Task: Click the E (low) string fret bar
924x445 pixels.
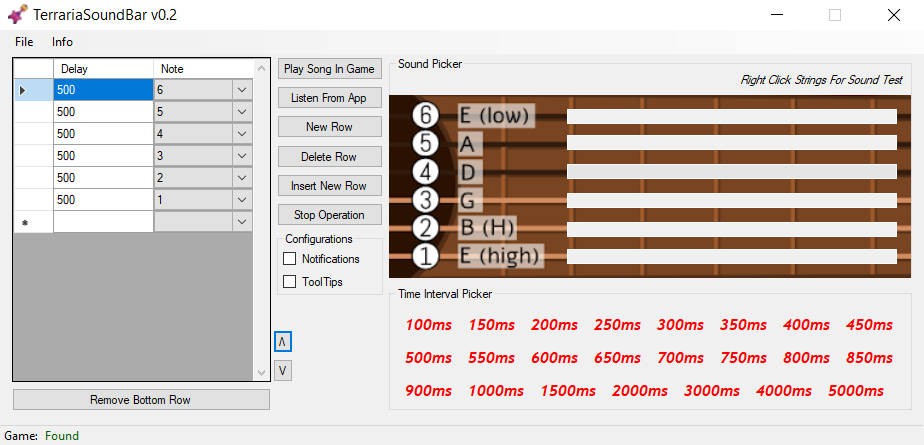Action: click(732, 116)
